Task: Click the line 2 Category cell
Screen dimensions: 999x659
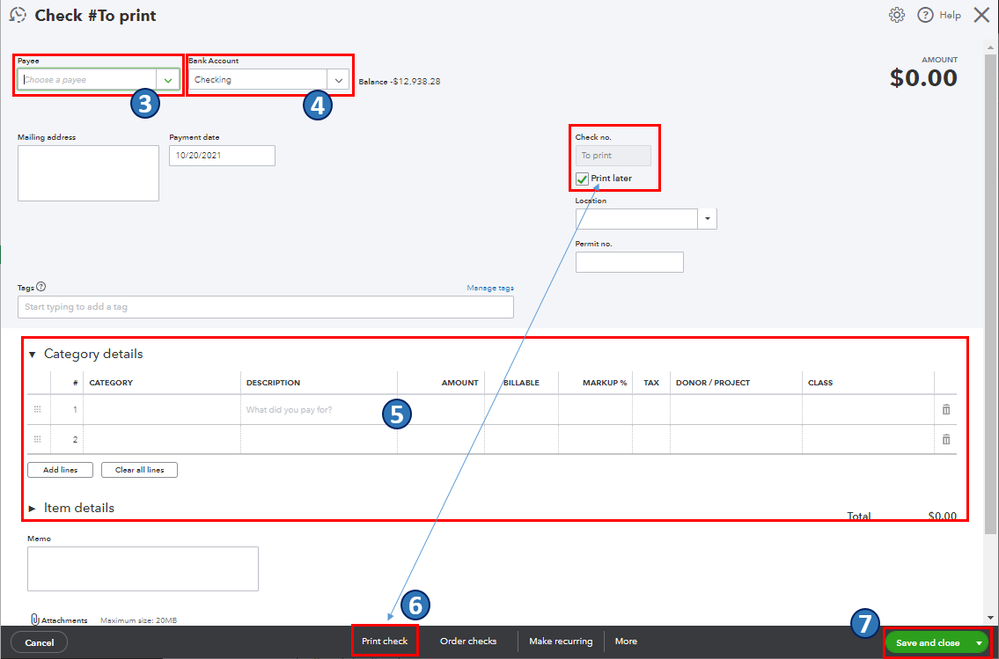Action: [x=162, y=439]
